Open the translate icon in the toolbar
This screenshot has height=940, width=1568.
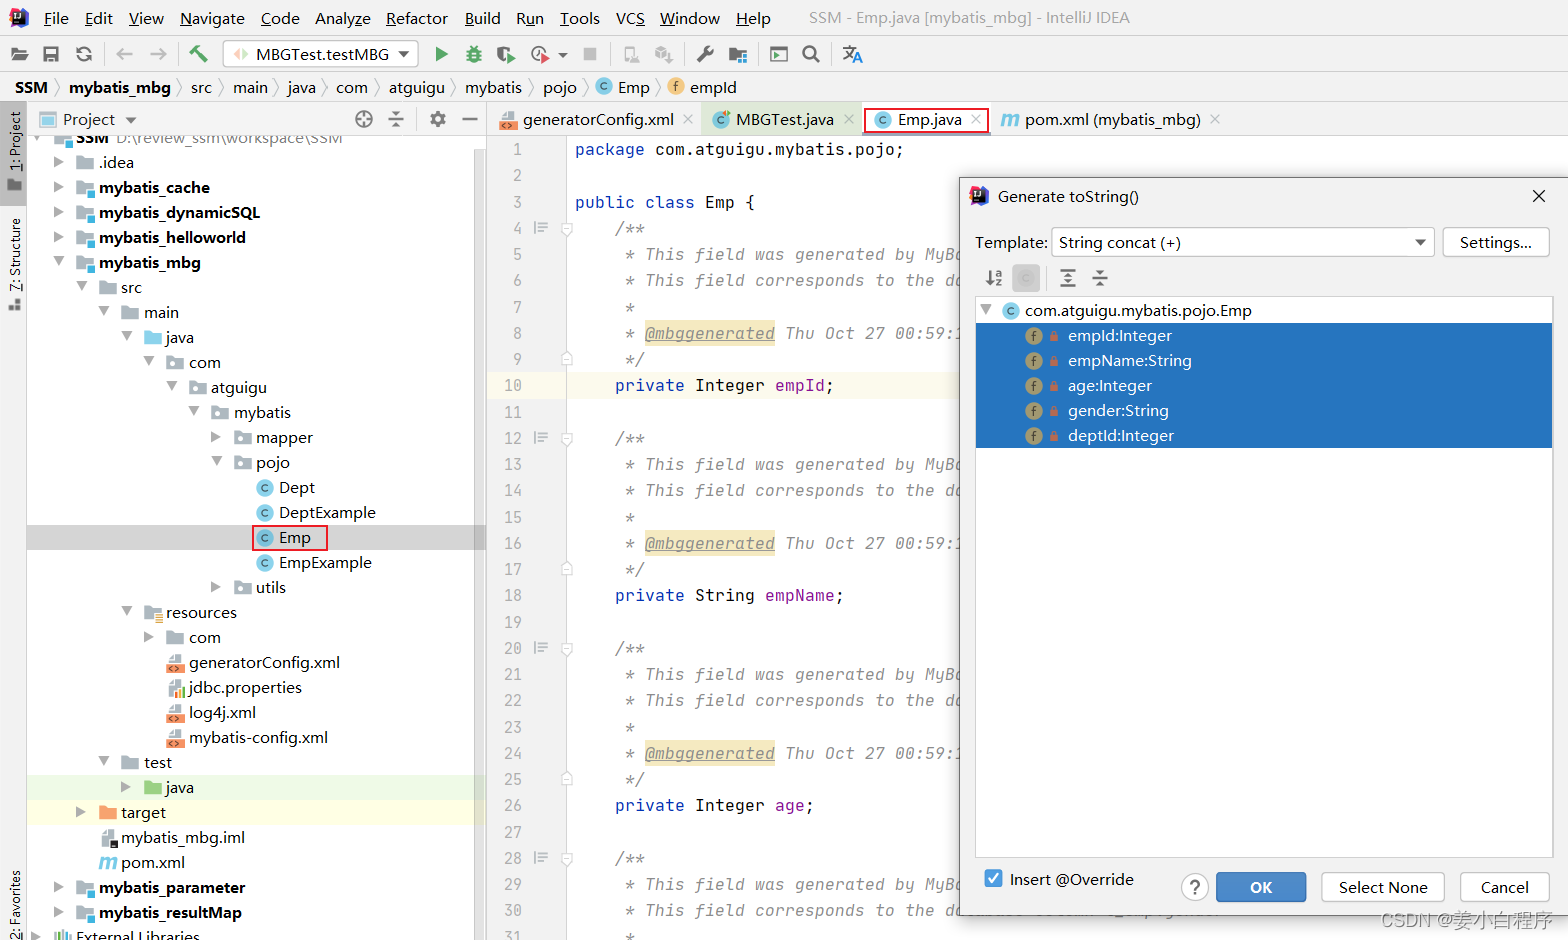click(852, 54)
